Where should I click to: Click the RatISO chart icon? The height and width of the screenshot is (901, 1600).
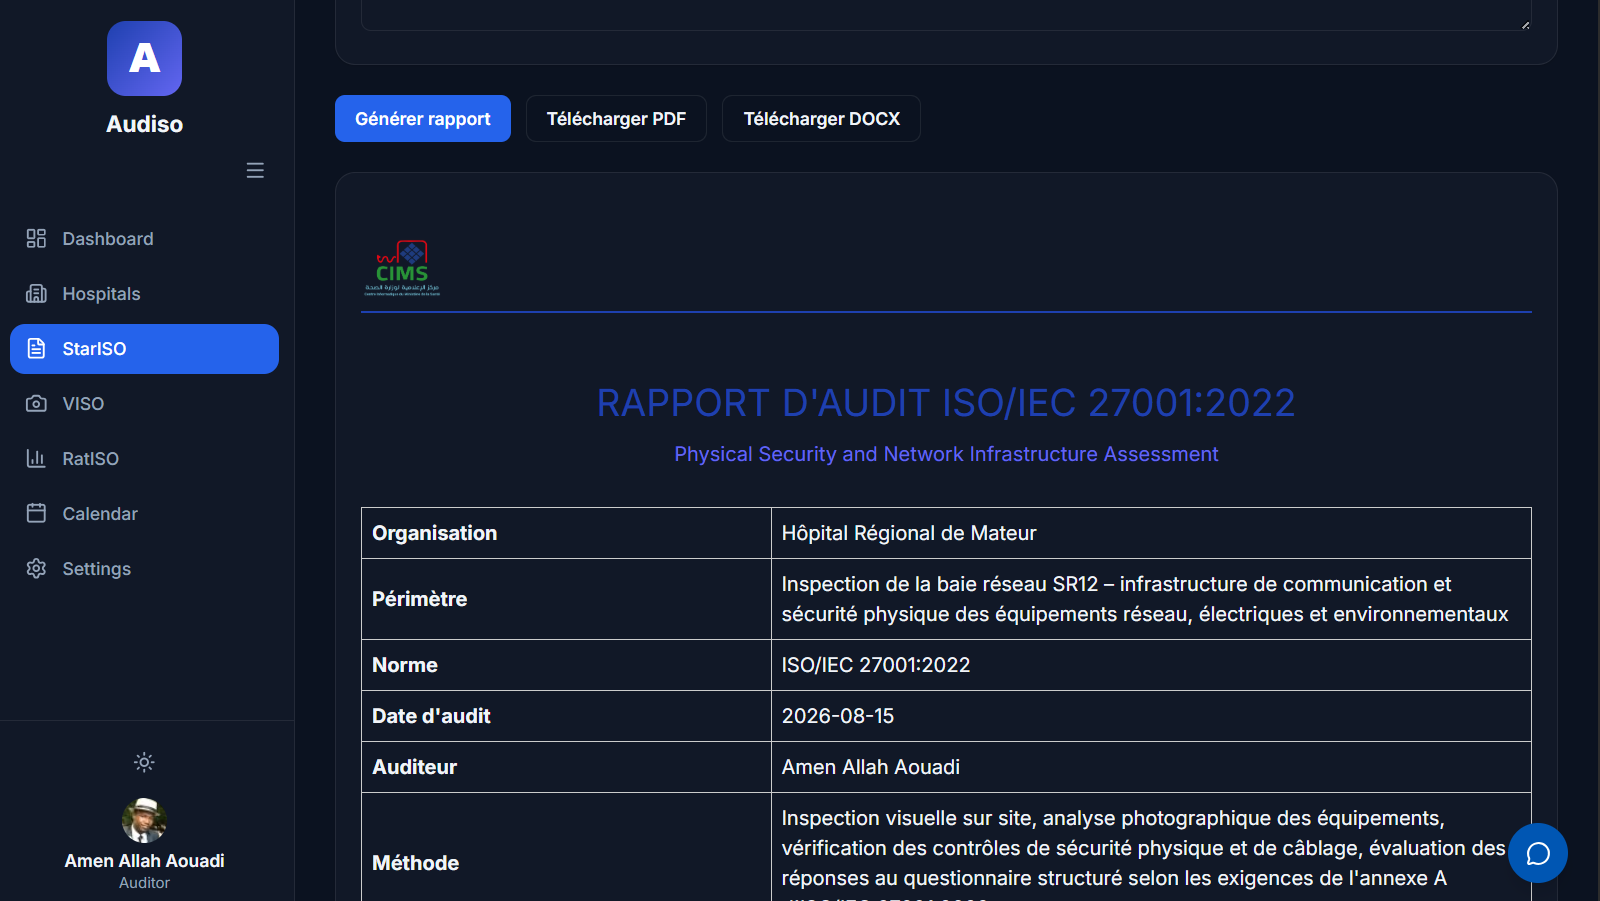[x=36, y=458]
